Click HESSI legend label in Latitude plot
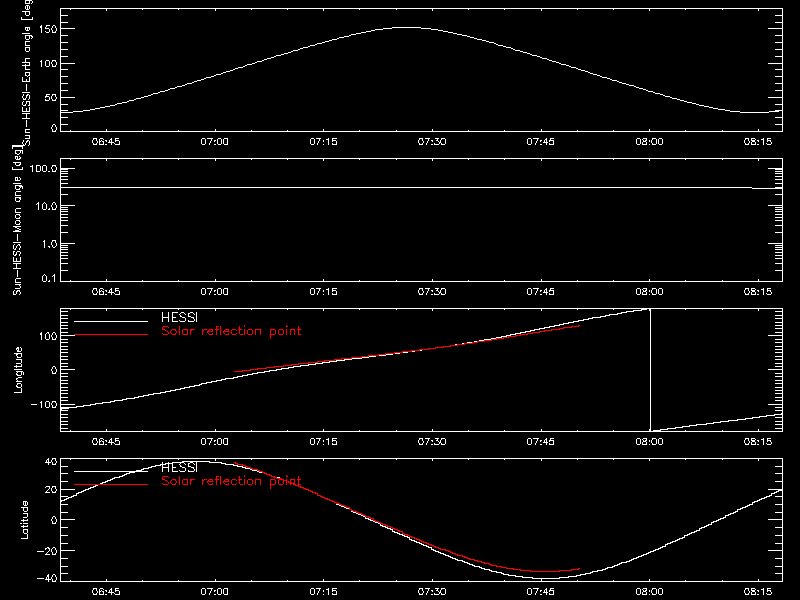 click(x=179, y=467)
